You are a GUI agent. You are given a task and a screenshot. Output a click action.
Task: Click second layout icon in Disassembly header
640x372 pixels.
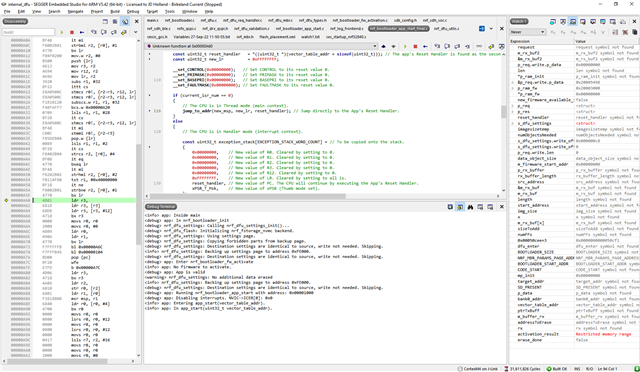[x=115, y=21]
